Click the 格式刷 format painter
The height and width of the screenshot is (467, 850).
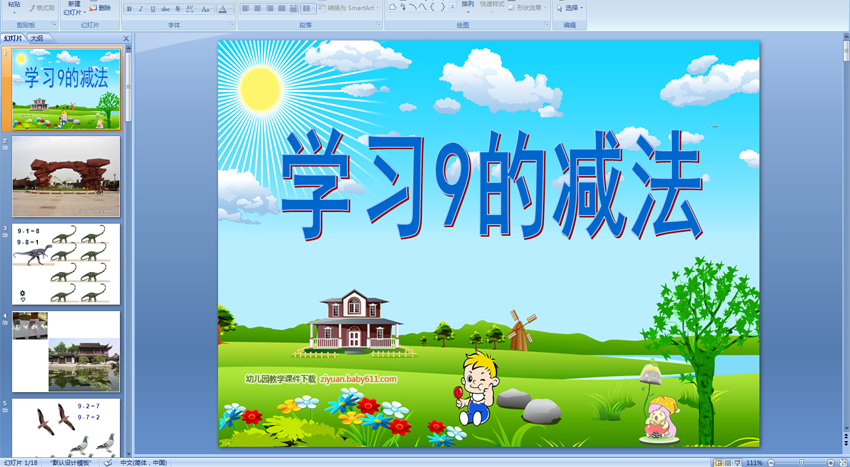point(42,8)
